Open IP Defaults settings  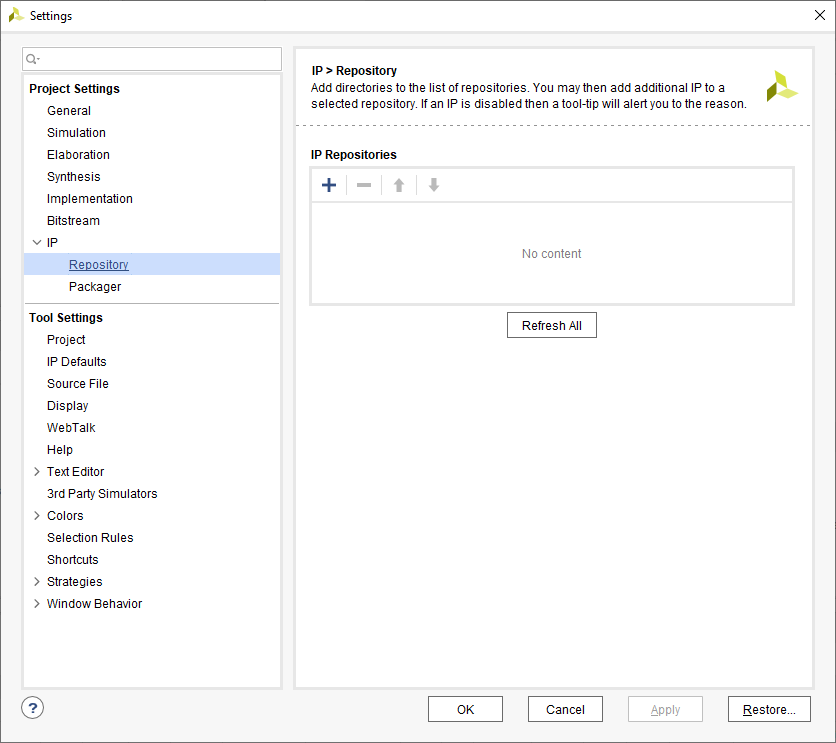click(77, 361)
